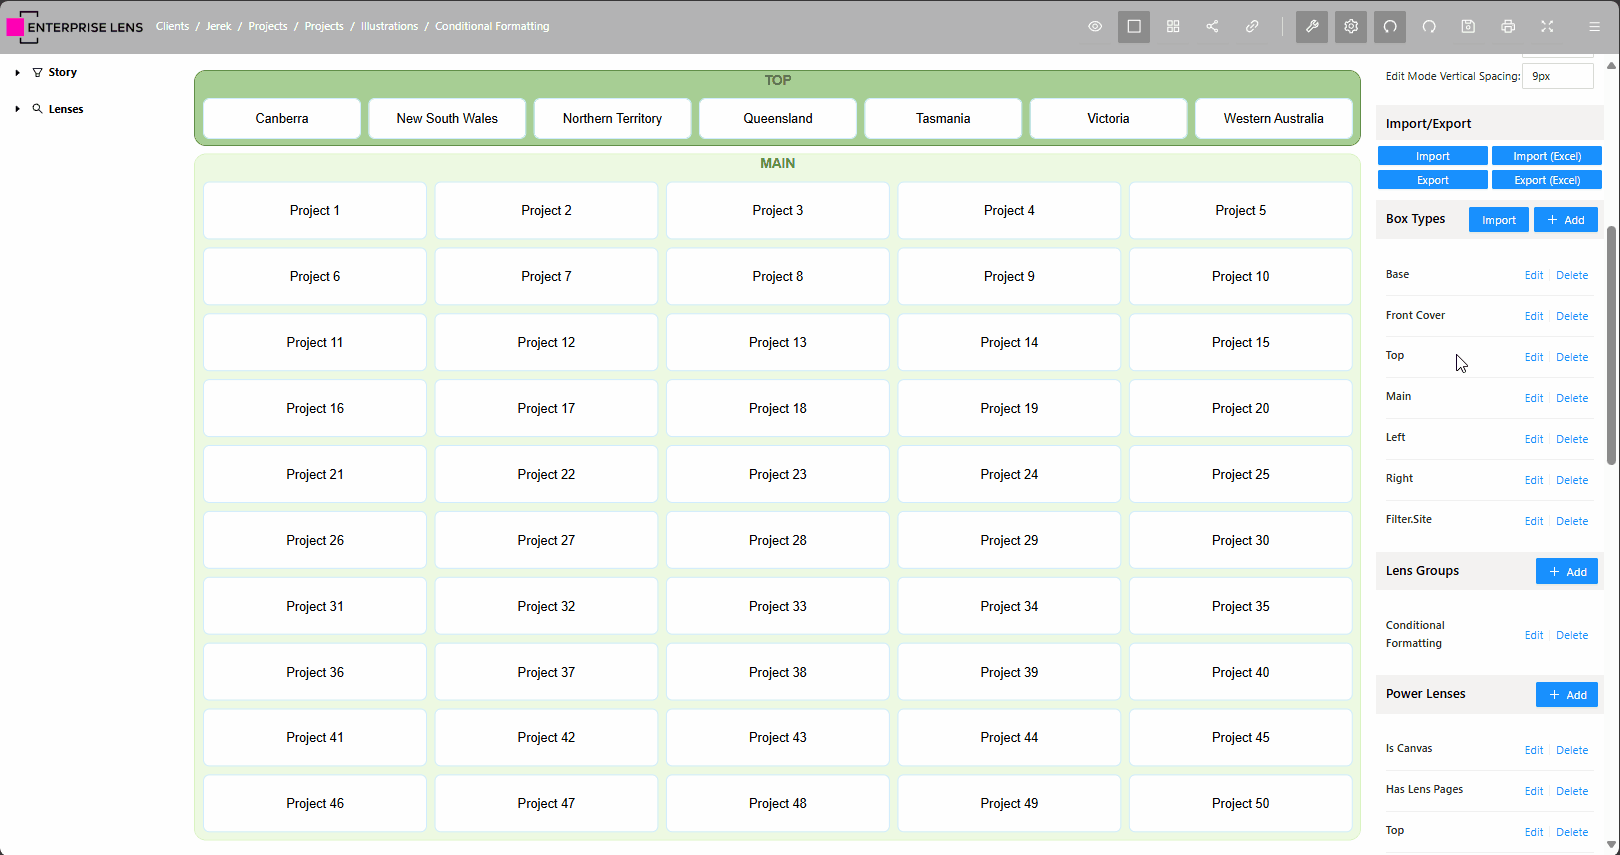Open the hamburger menu icon
This screenshot has height=855, width=1620.
(1595, 27)
